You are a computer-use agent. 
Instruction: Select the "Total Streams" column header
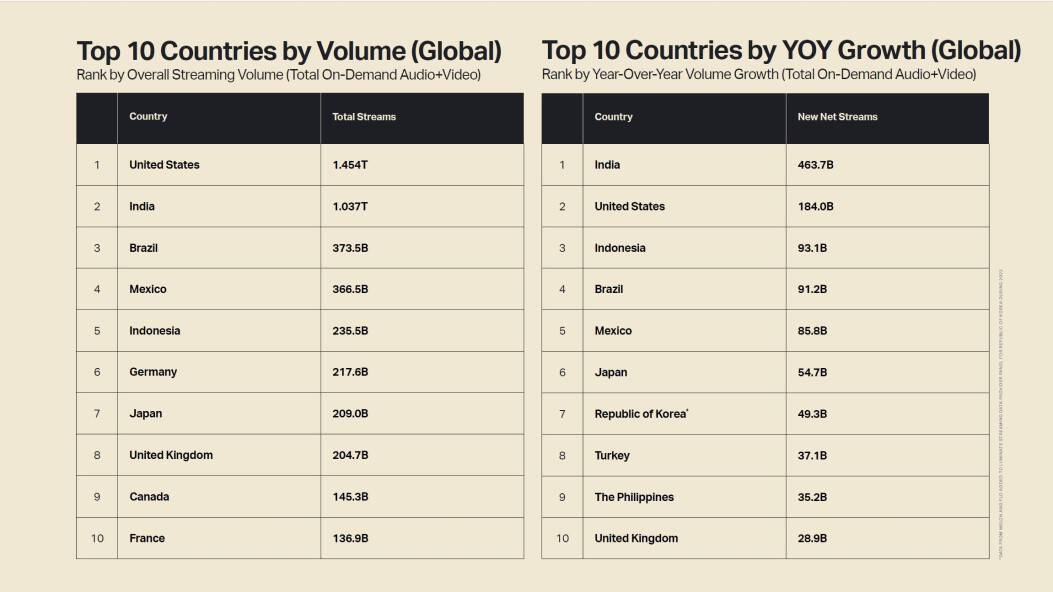364,117
